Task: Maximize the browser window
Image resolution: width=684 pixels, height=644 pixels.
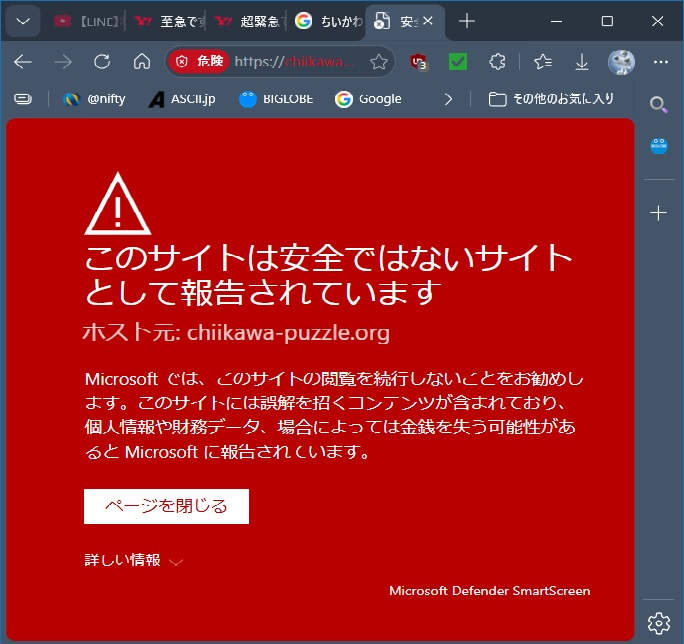Action: point(607,21)
